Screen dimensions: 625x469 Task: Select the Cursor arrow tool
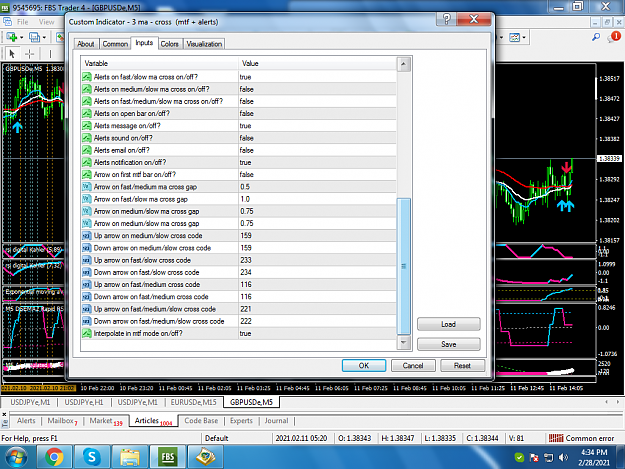12,53
